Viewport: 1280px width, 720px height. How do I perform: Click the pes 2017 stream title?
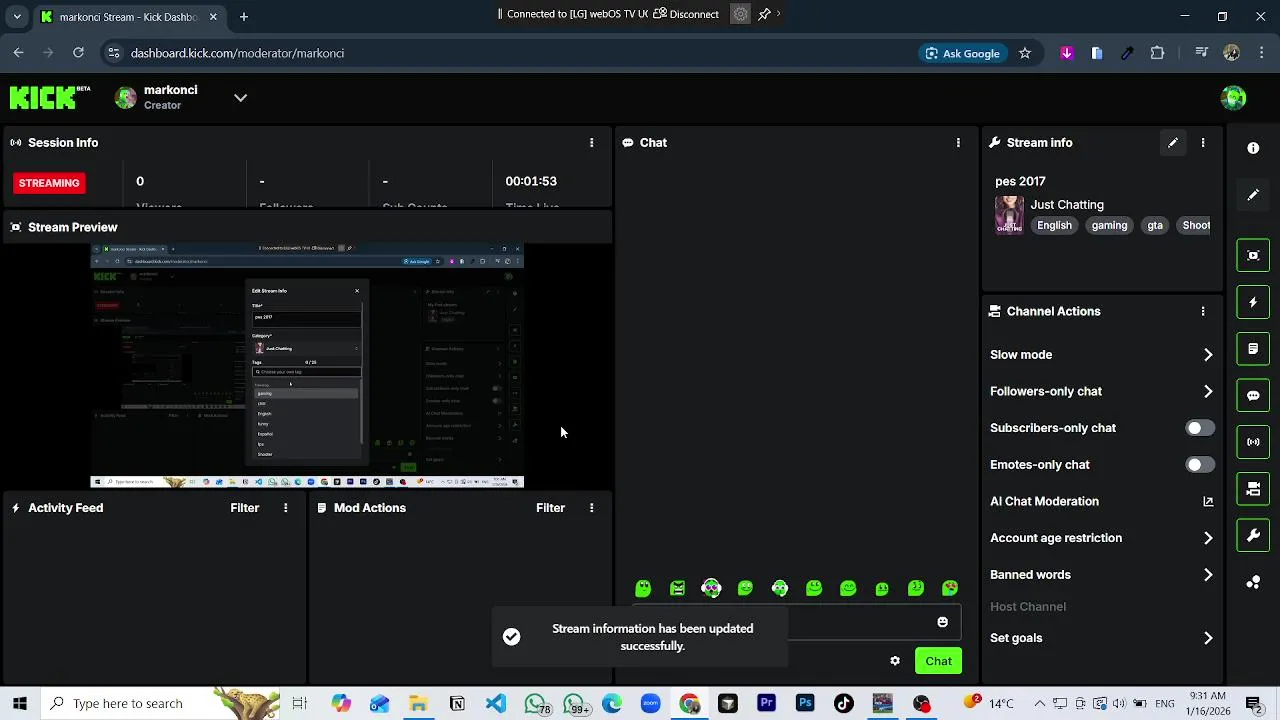(x=1020, y=181)
